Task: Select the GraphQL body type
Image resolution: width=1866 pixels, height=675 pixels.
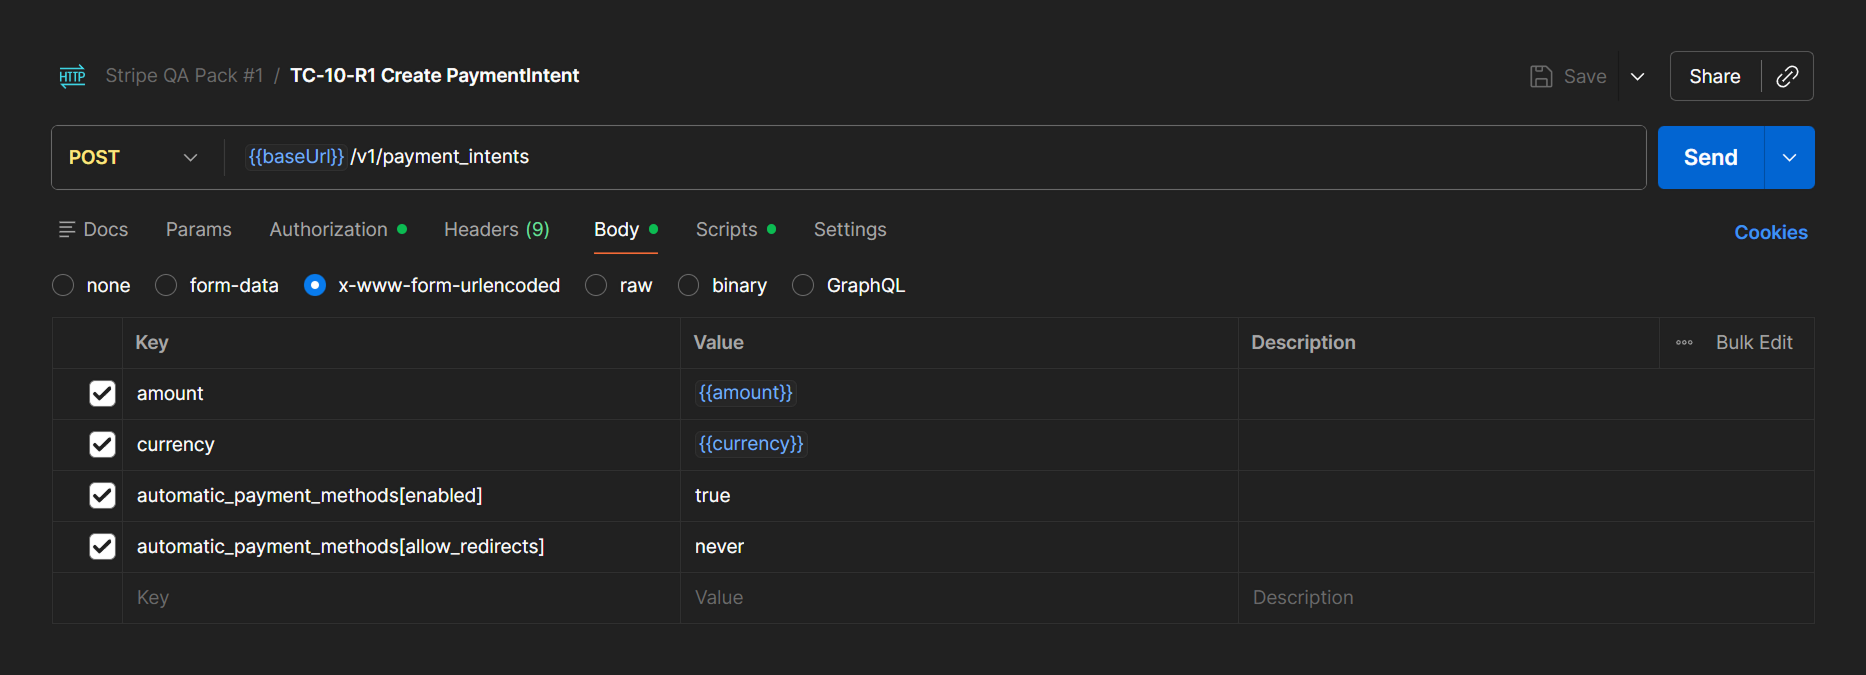Action: click(803, 286)
